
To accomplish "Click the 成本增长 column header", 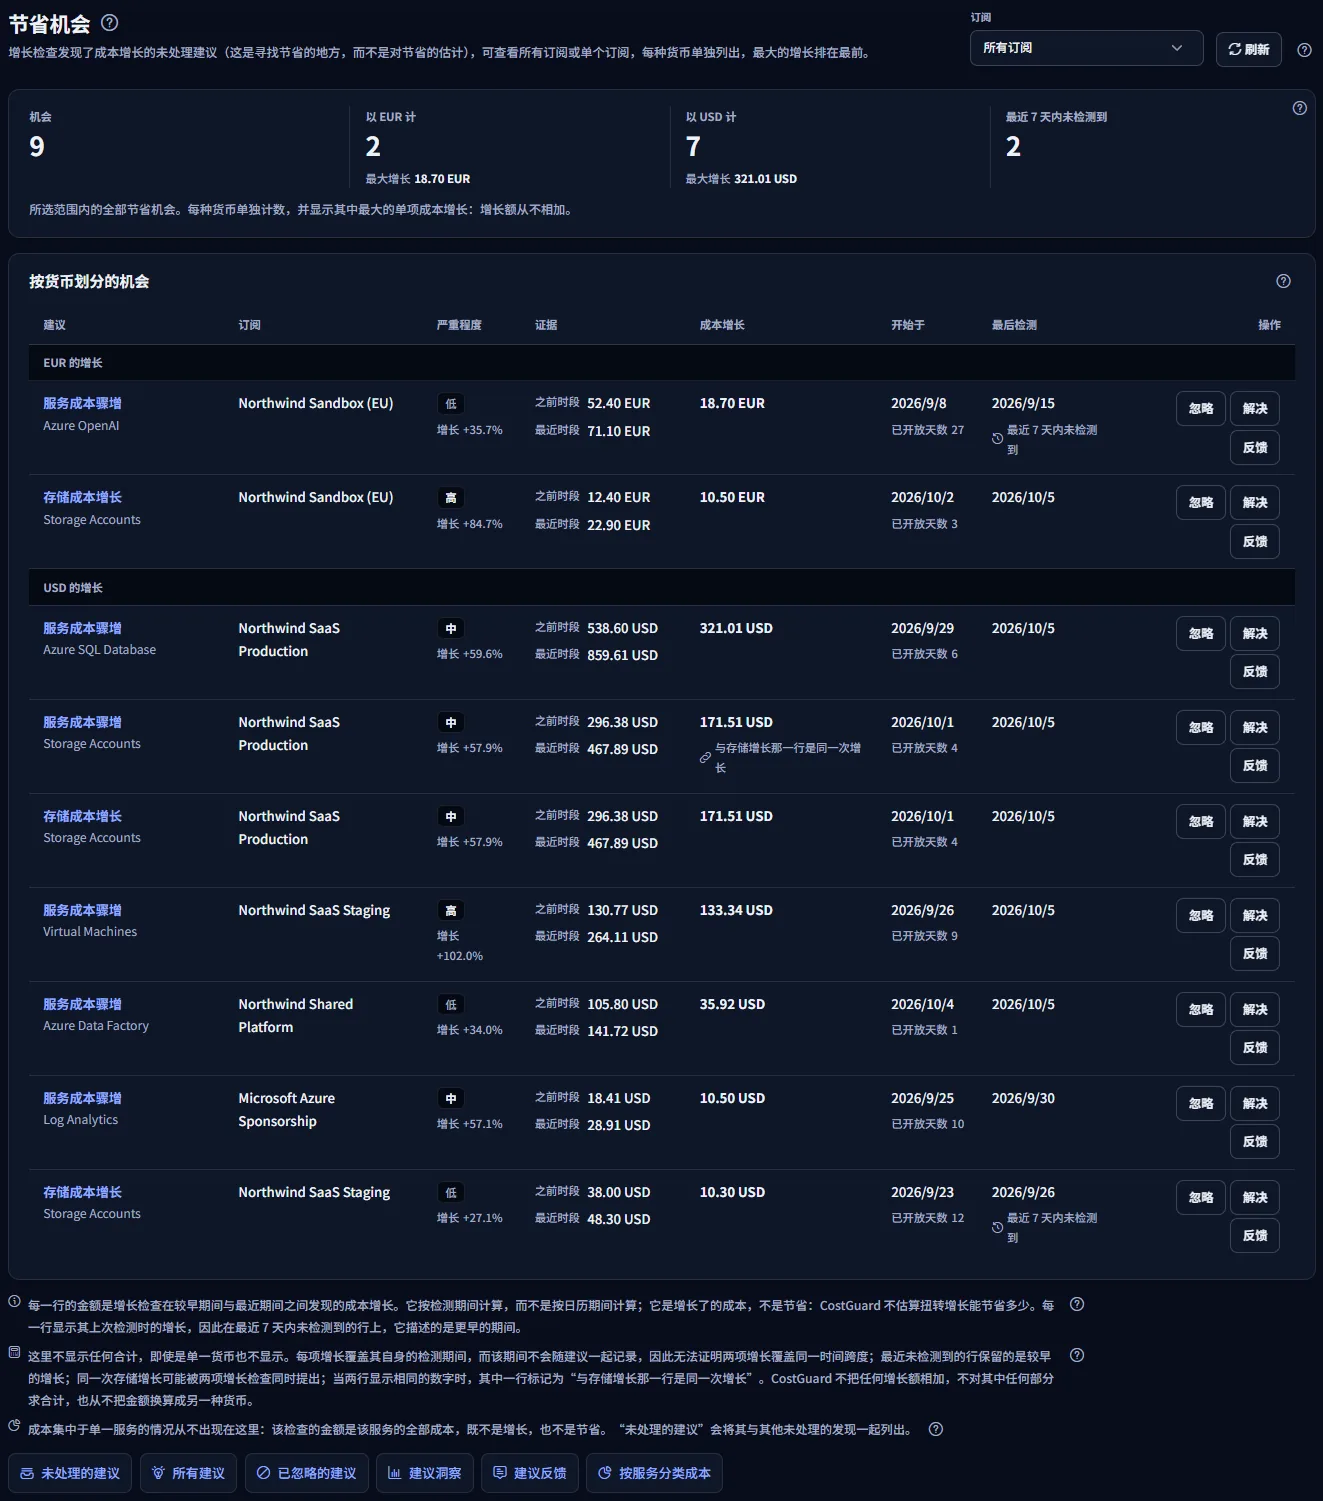I will coord(722,325).
